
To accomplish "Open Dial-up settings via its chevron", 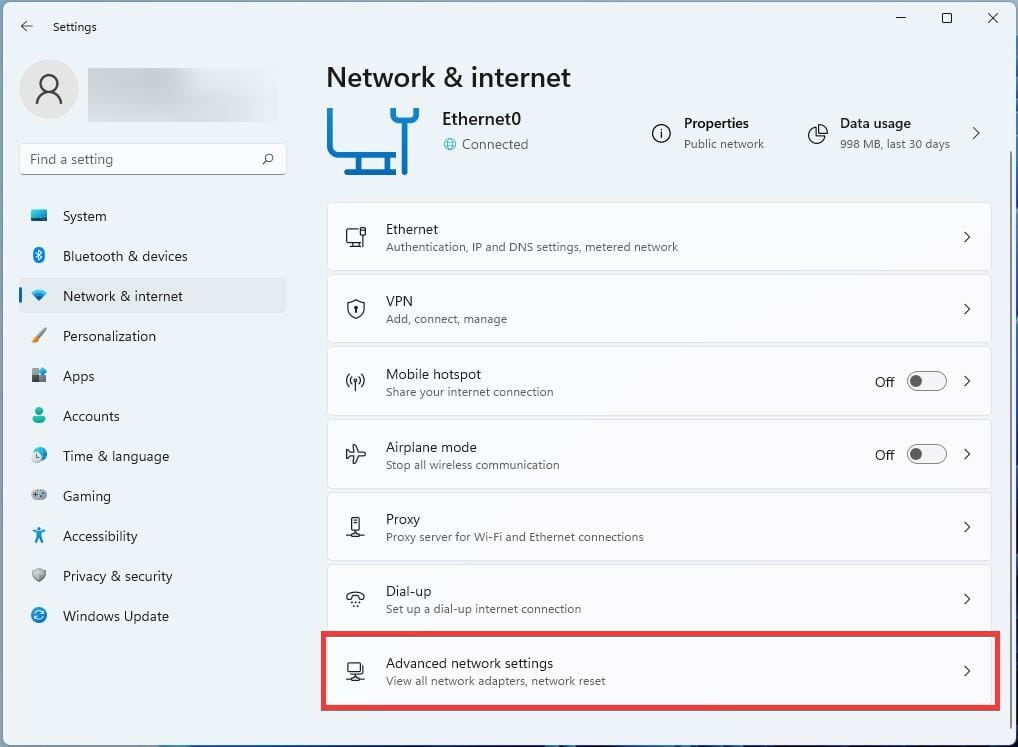I will pyautogui.click(x=967, y=599).
